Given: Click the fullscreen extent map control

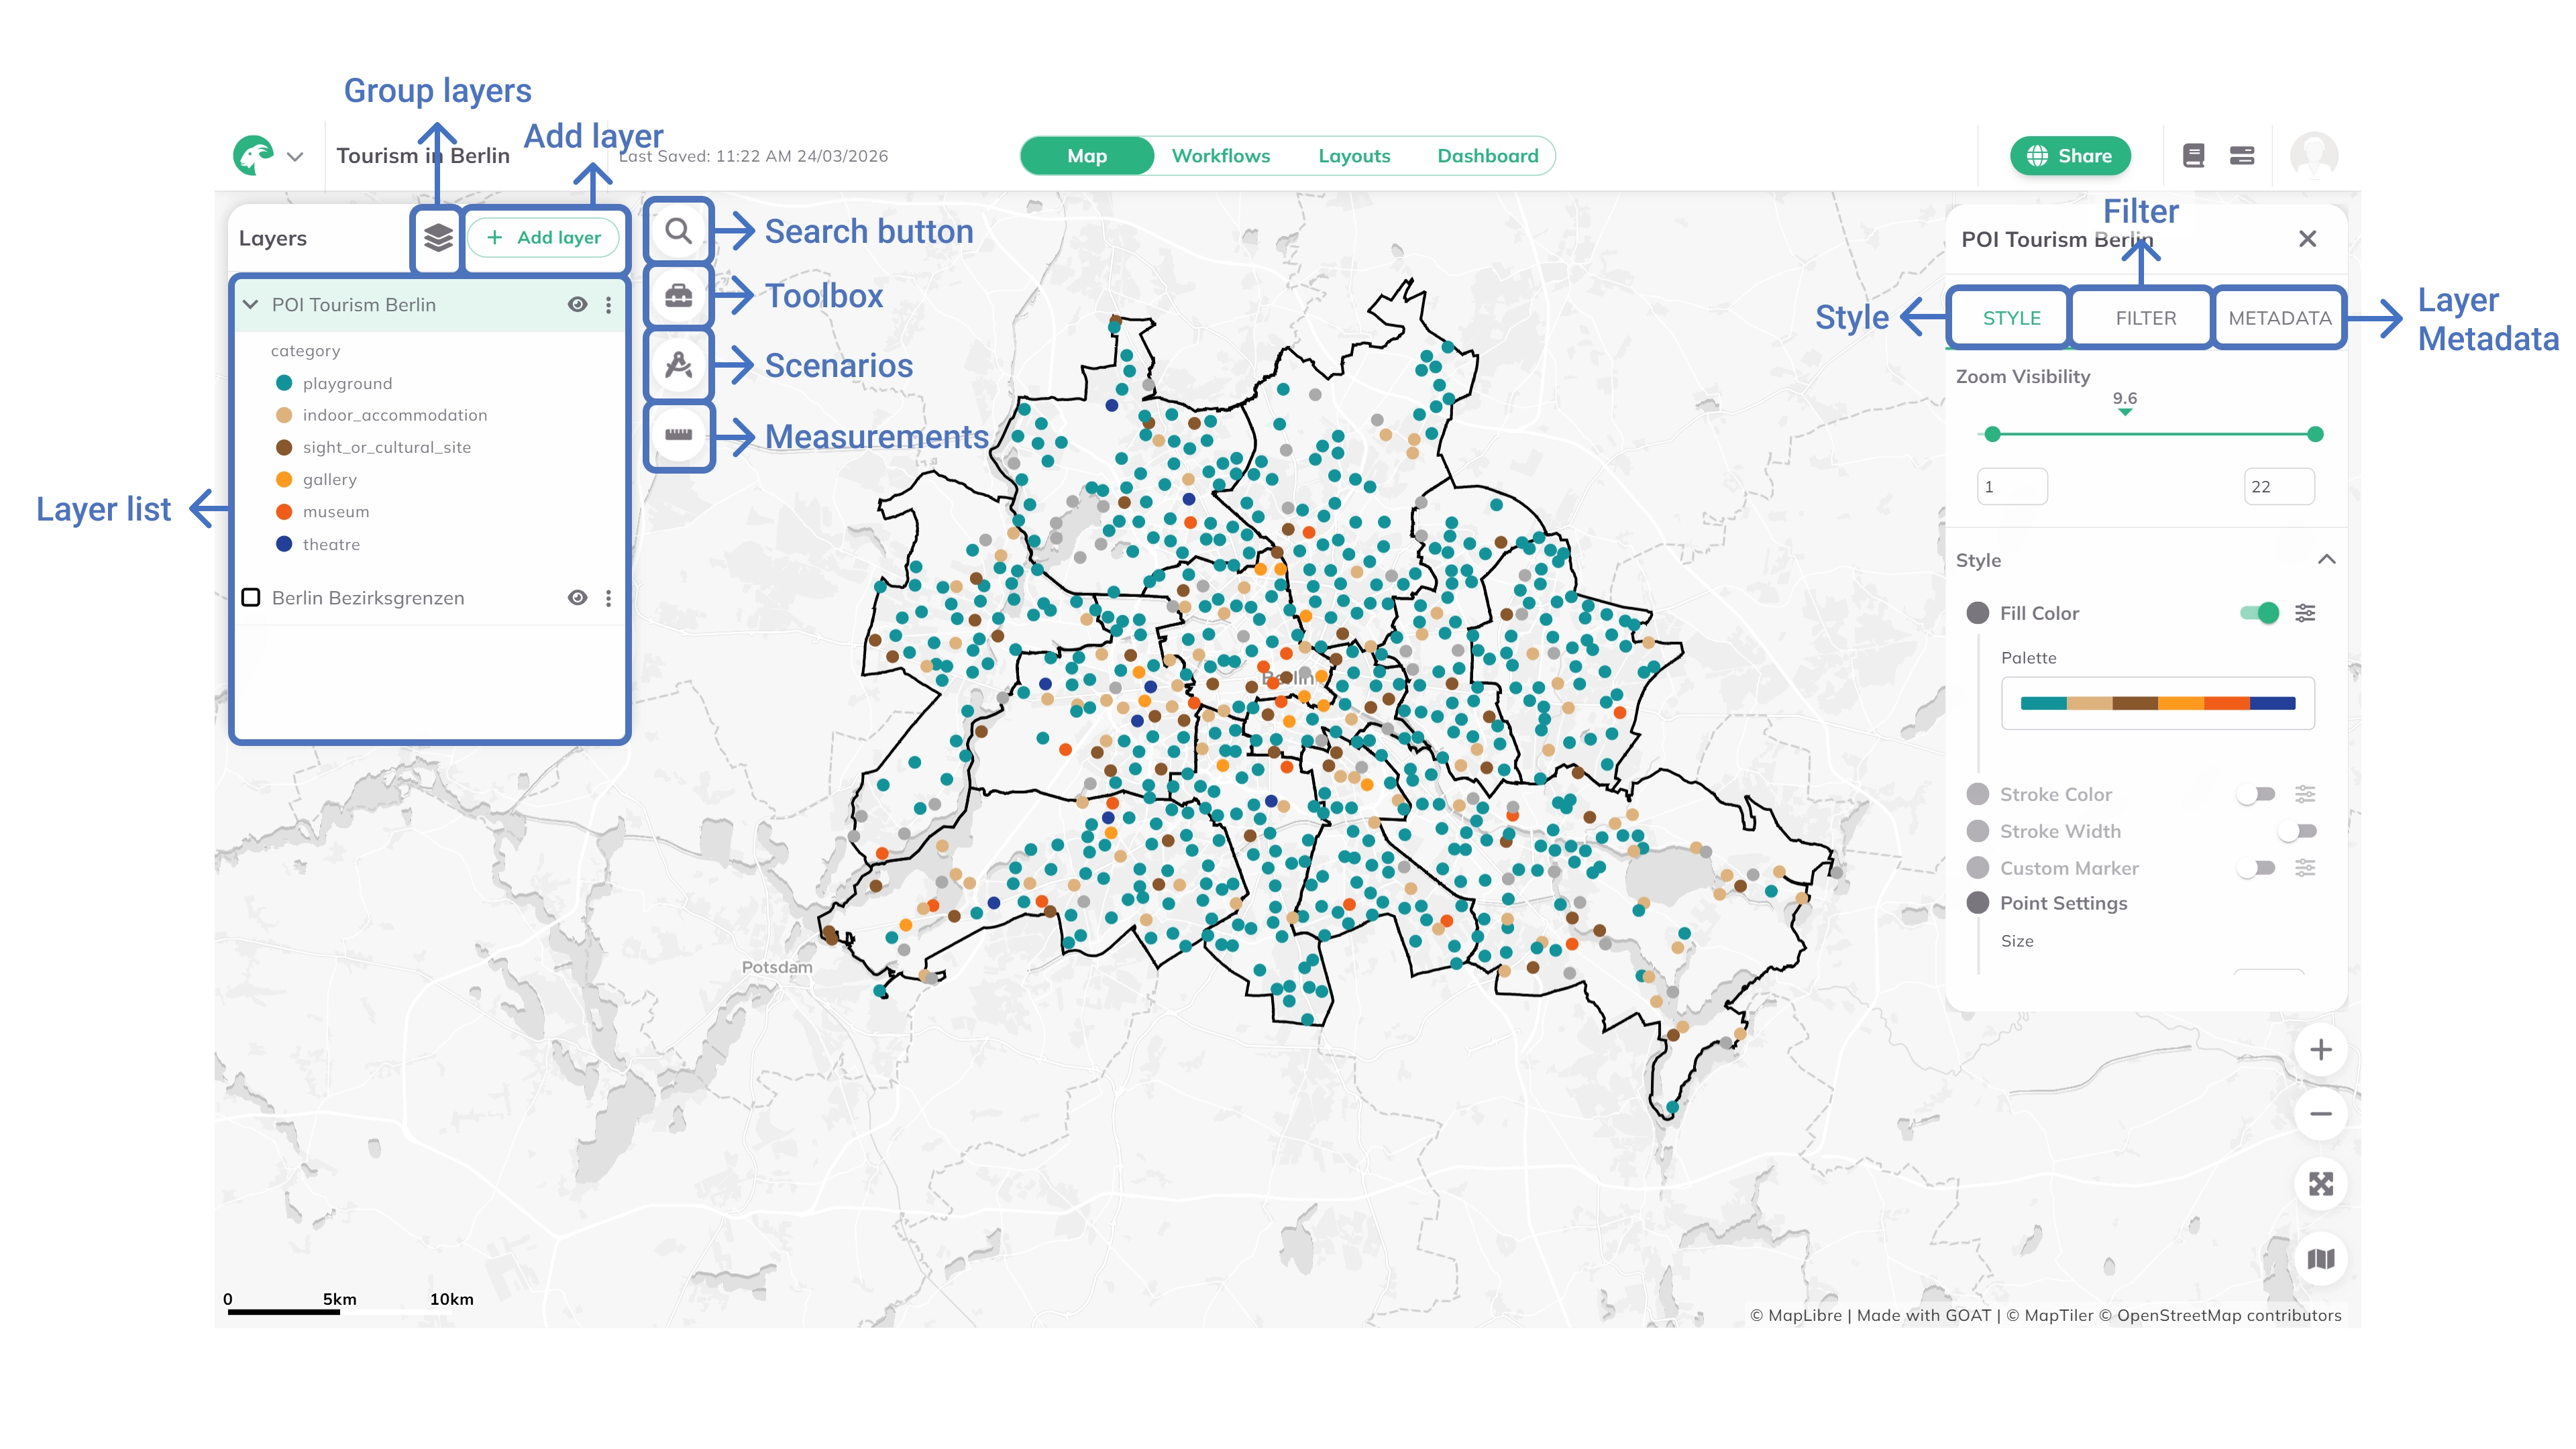Looking at the screenshot, I should (x=2322, y=1184).
